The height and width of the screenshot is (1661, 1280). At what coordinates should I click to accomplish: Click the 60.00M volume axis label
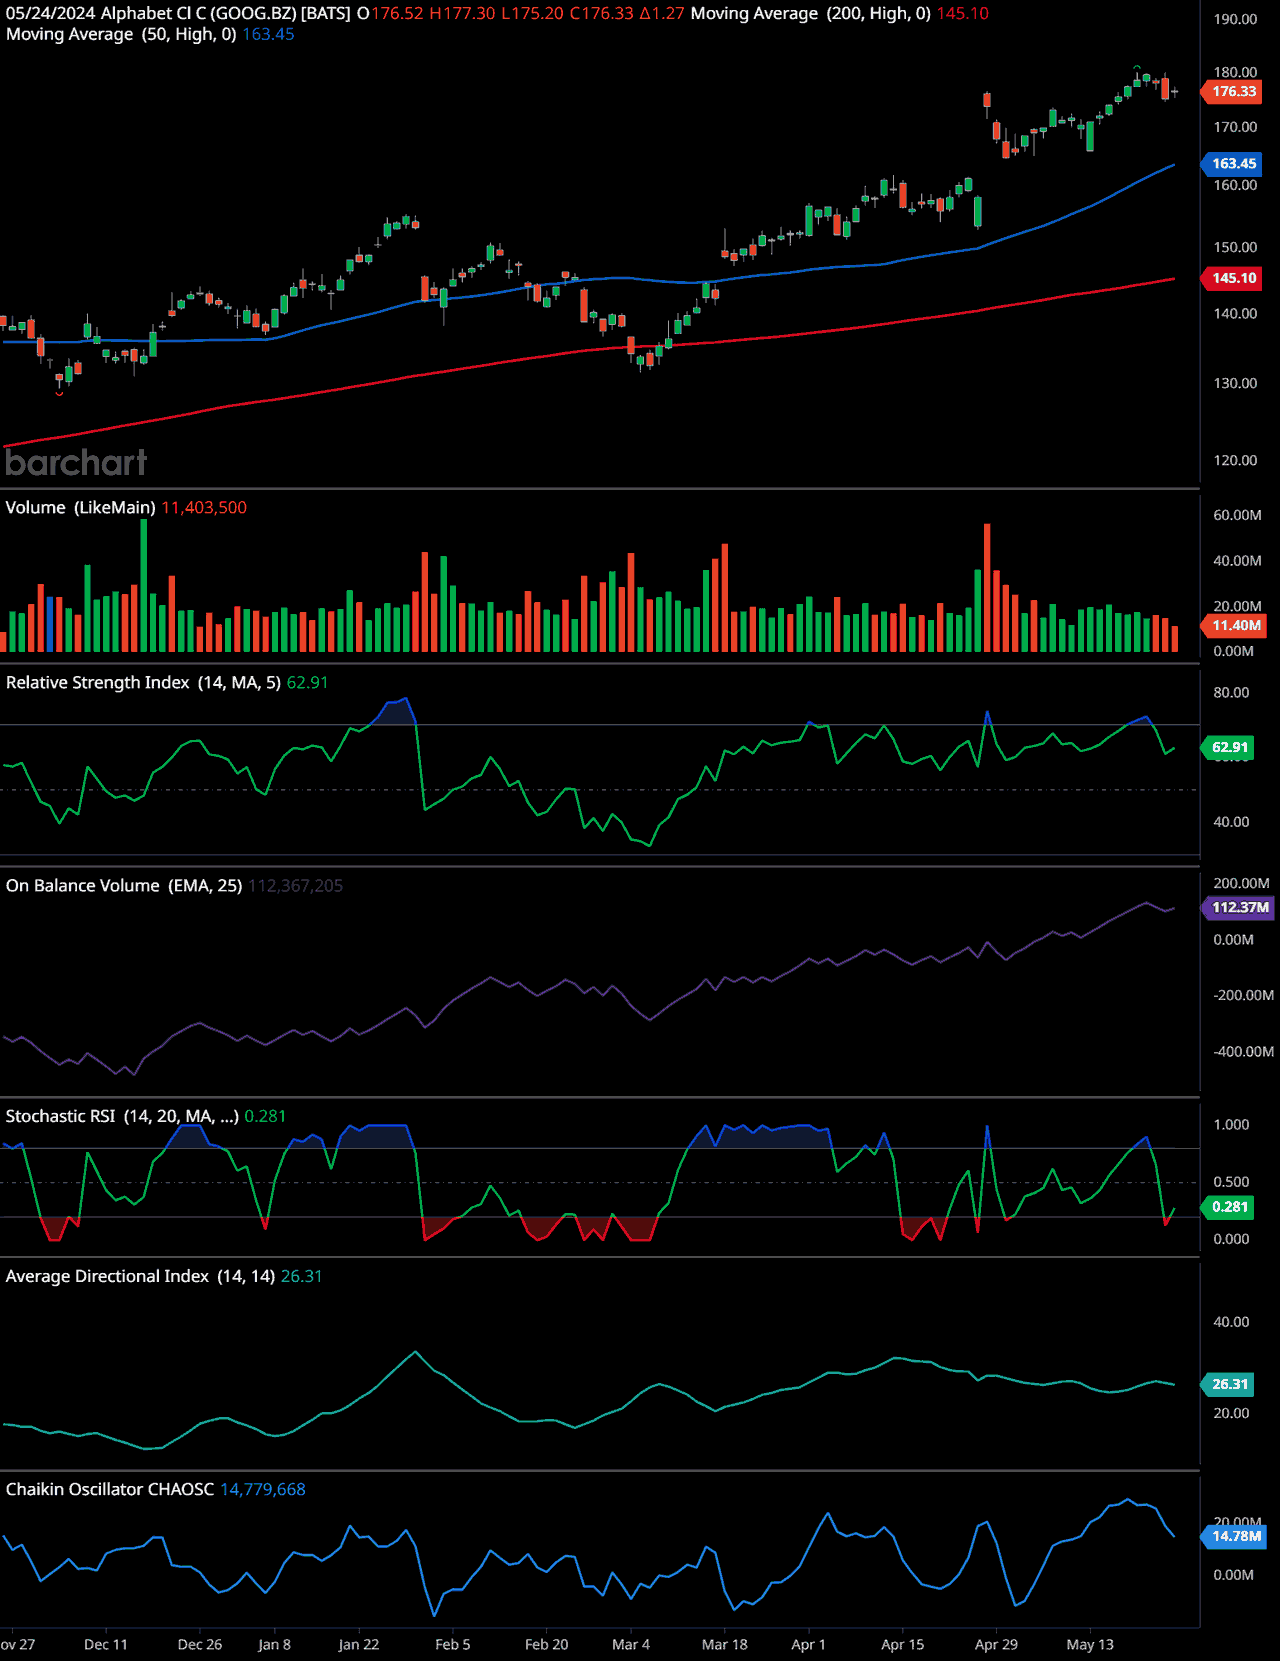1237,515
